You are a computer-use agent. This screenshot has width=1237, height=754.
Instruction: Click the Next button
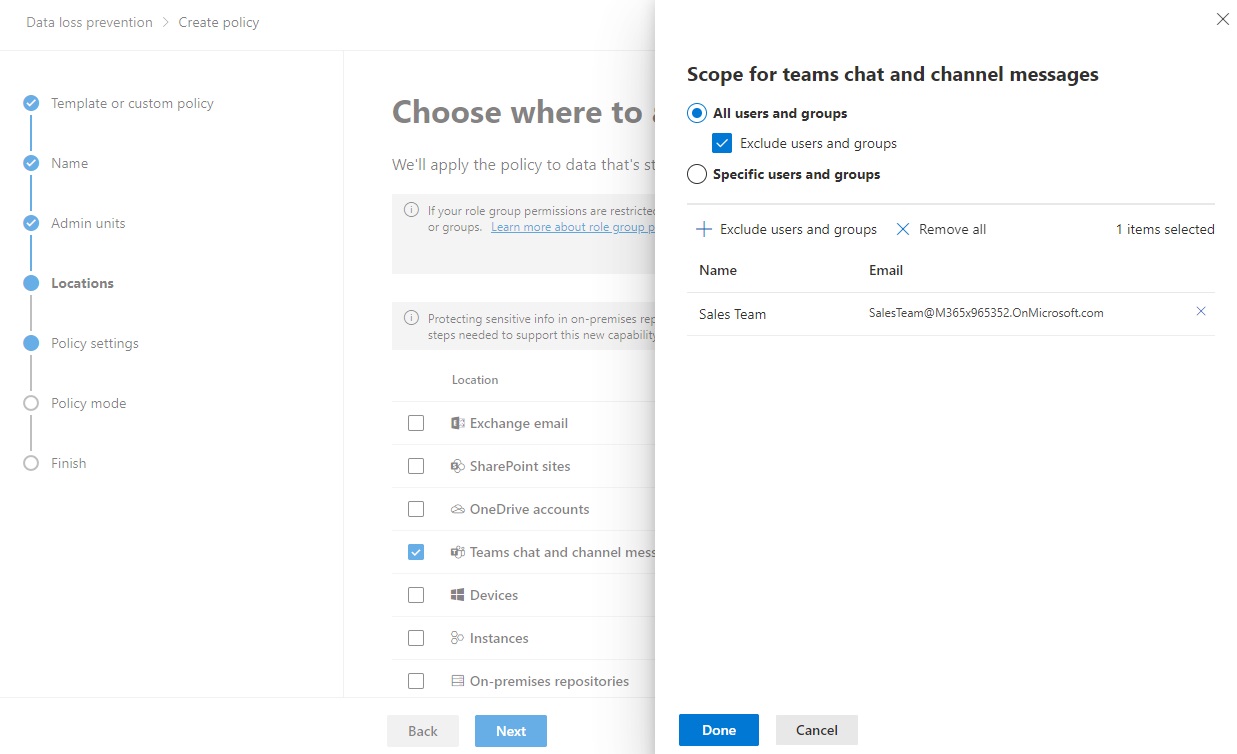tap(511, 731)
